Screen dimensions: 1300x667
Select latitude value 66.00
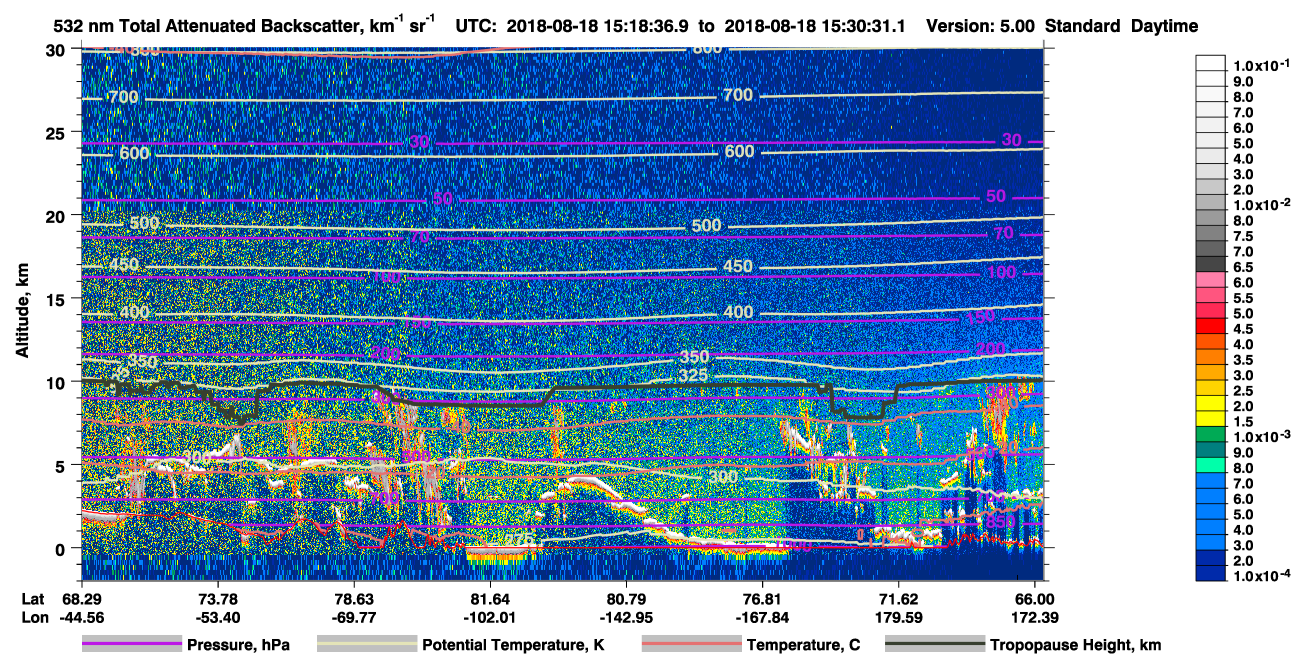1035,598
